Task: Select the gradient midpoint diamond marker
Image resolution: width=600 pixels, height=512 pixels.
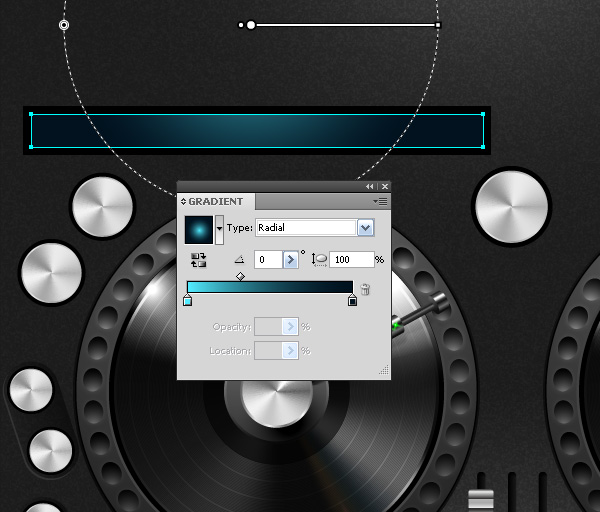Action: (240, 276)
